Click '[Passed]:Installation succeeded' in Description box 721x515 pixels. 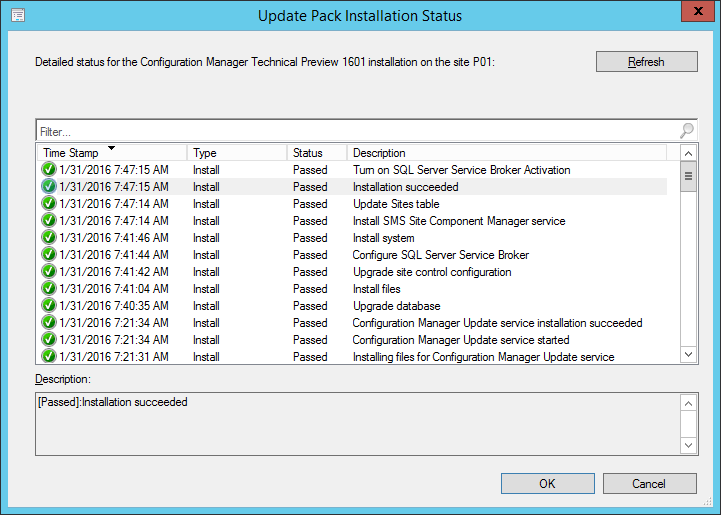click(x=113, y=402)
